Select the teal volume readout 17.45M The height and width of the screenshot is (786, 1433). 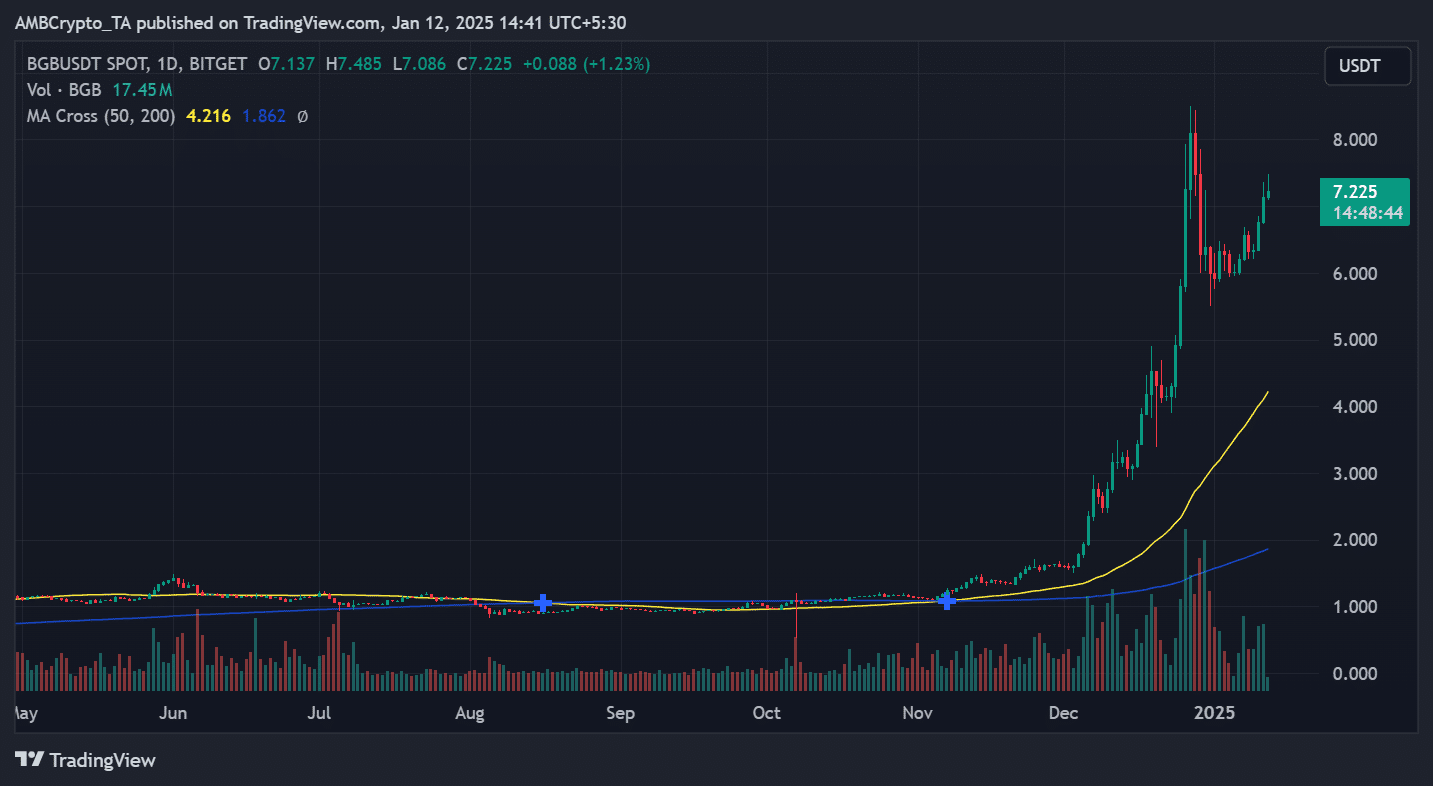(140, 89)
